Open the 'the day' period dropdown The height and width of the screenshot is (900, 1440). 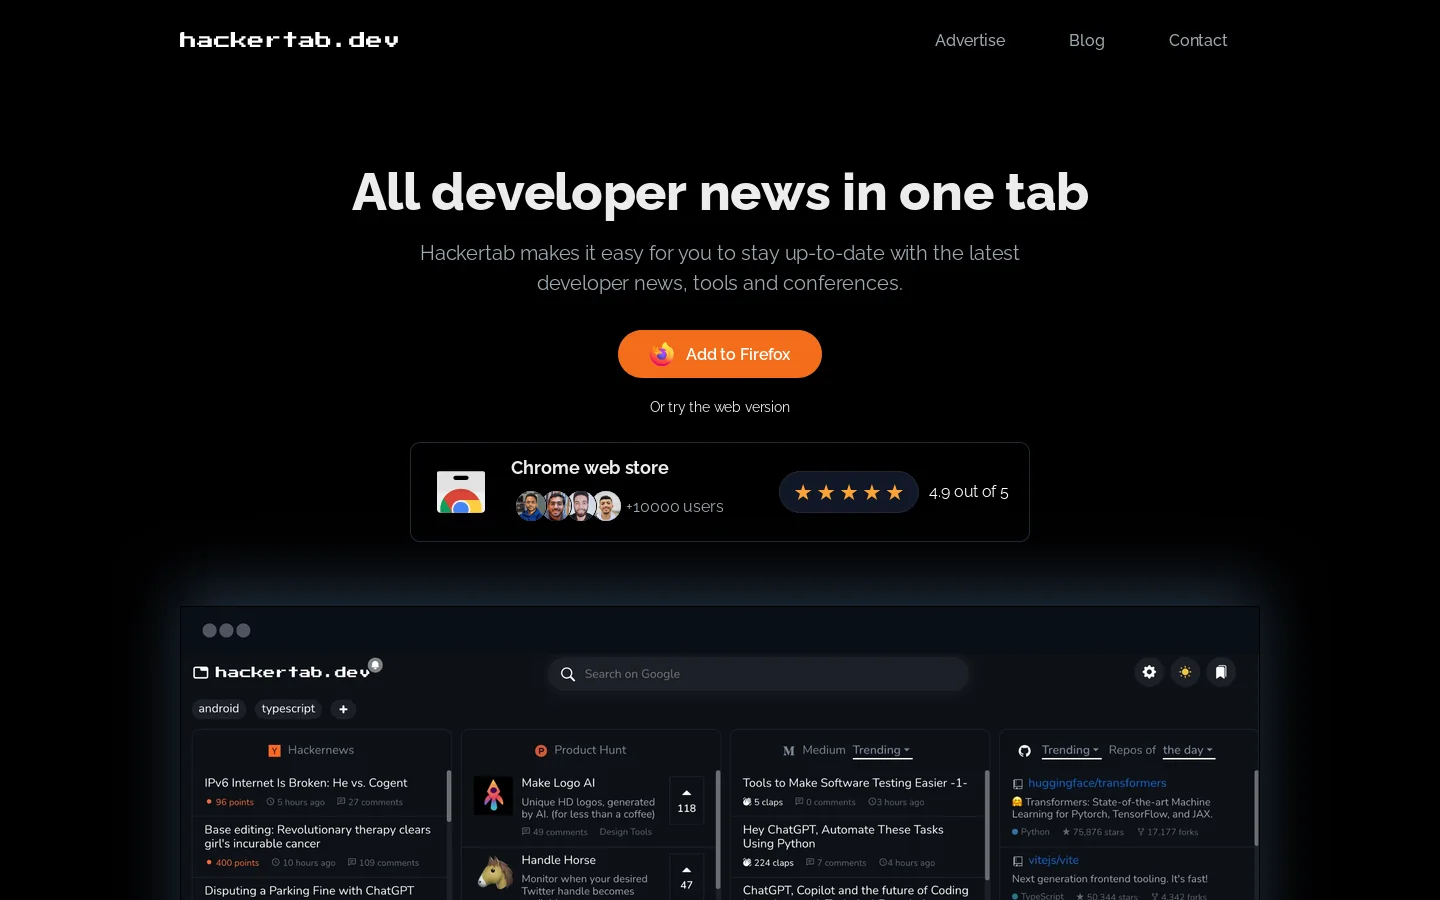(x=1188, y=751)
